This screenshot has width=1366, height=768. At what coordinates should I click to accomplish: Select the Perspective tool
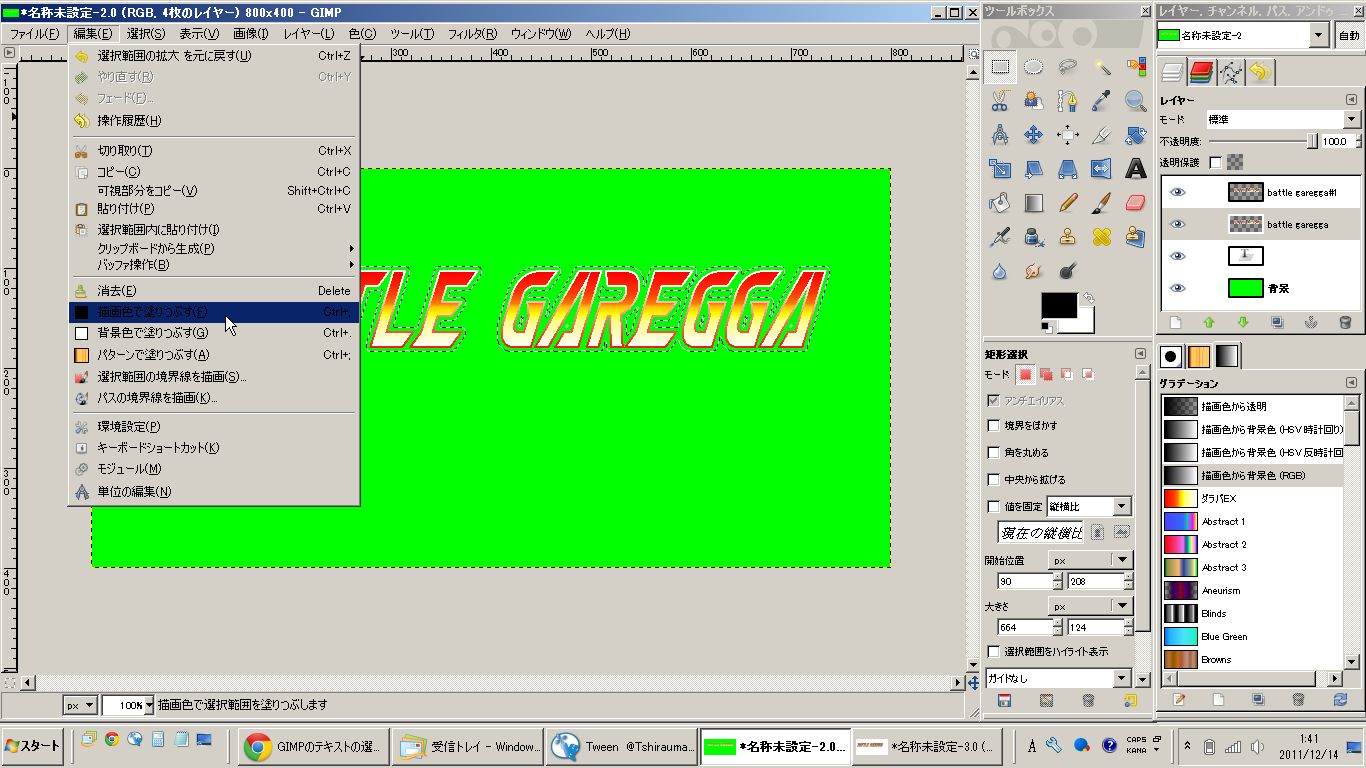pos(1068,169)
